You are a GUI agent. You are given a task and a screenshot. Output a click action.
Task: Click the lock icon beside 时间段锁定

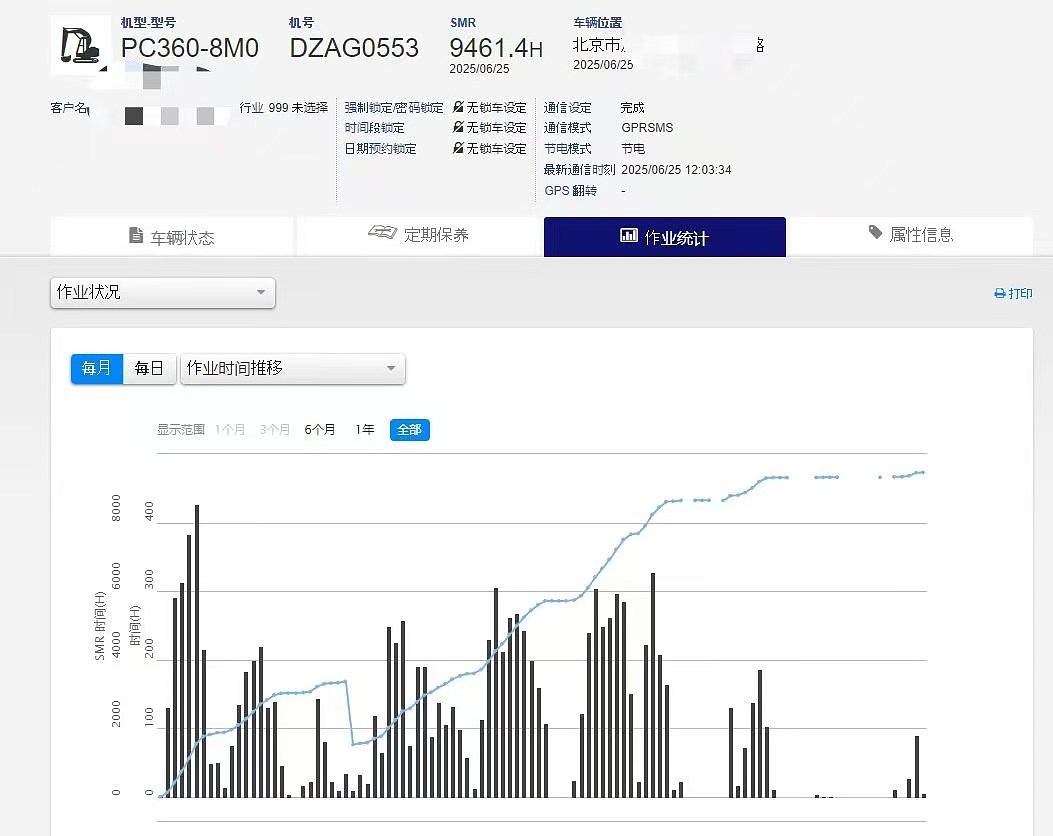tap(458, 127)
